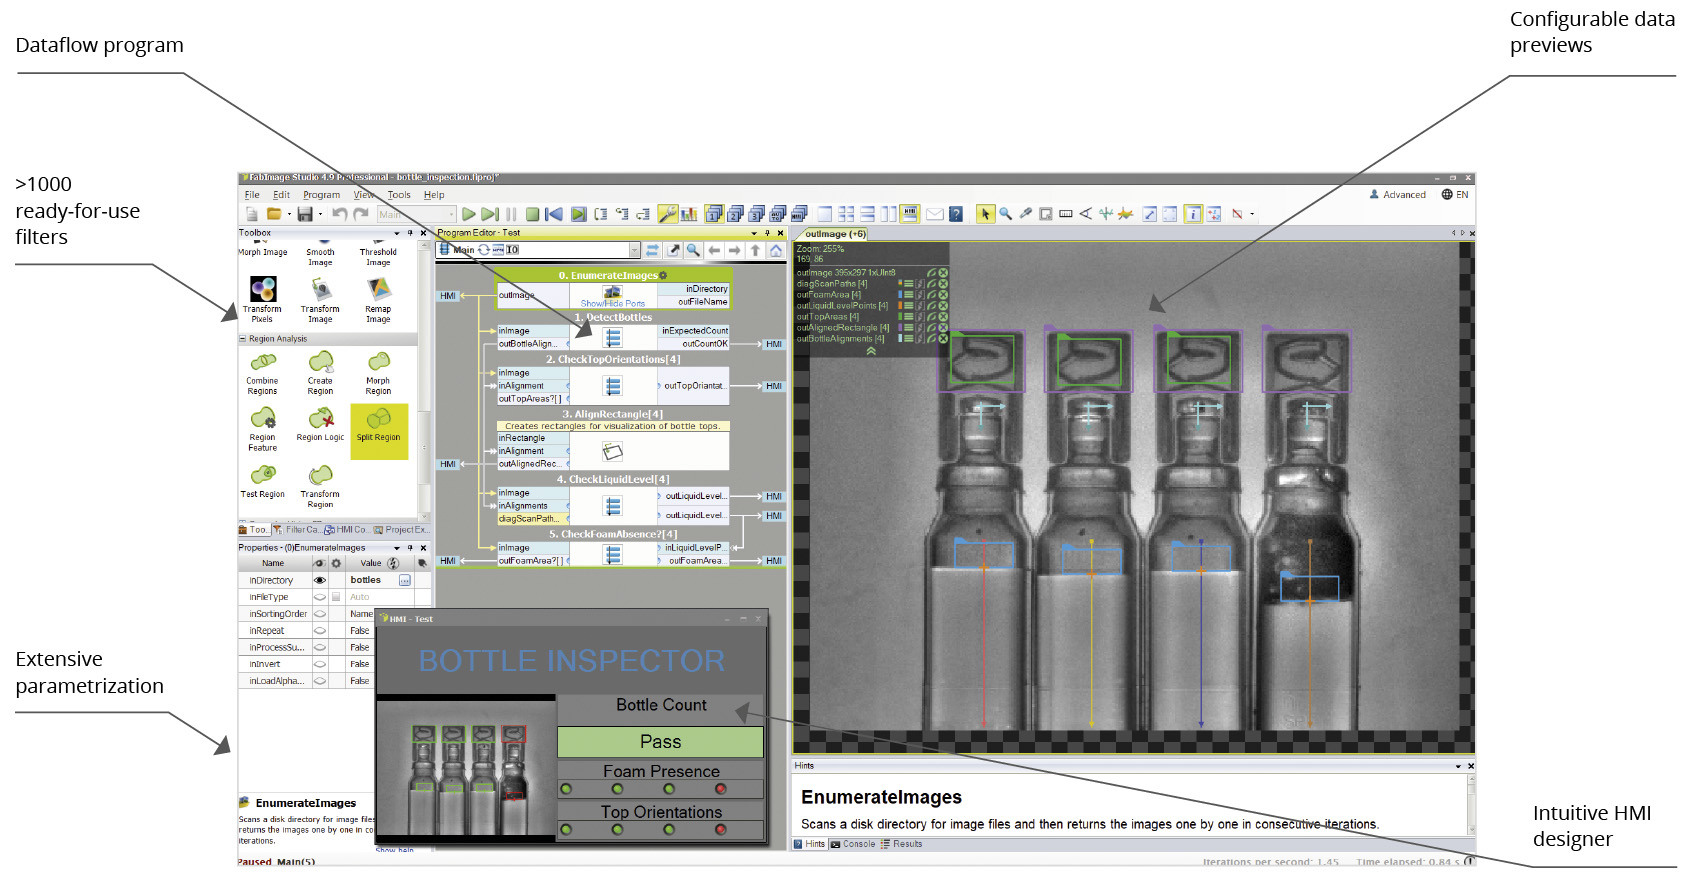Toggle preview layout 2 button
Screen dimensions: 1700x883
735,214
